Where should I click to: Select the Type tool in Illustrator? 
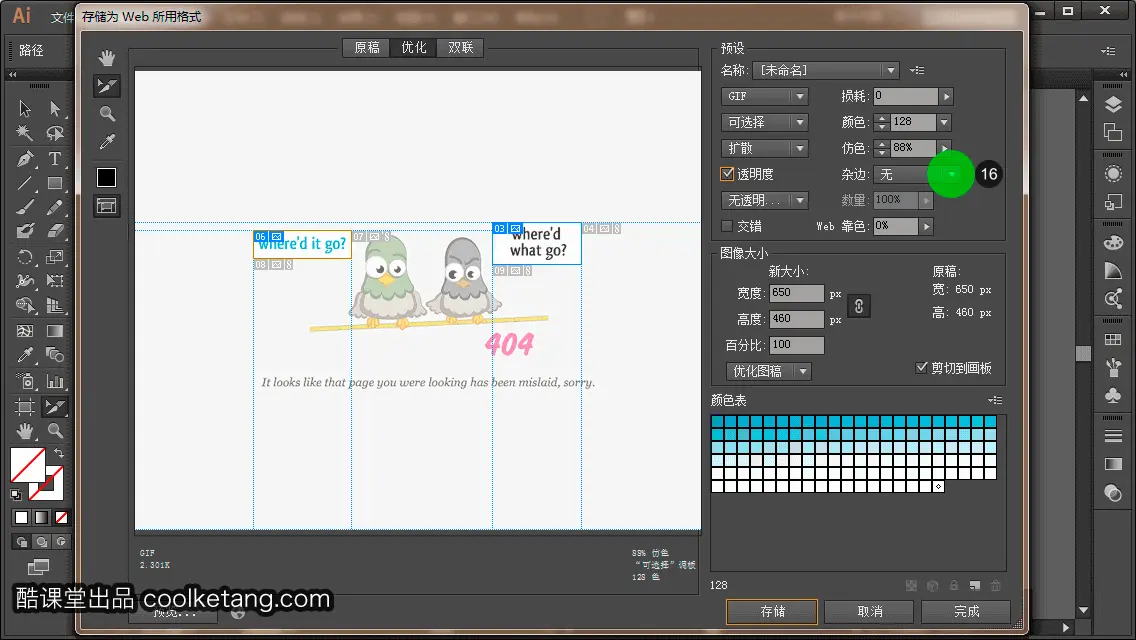click(55, 158)
